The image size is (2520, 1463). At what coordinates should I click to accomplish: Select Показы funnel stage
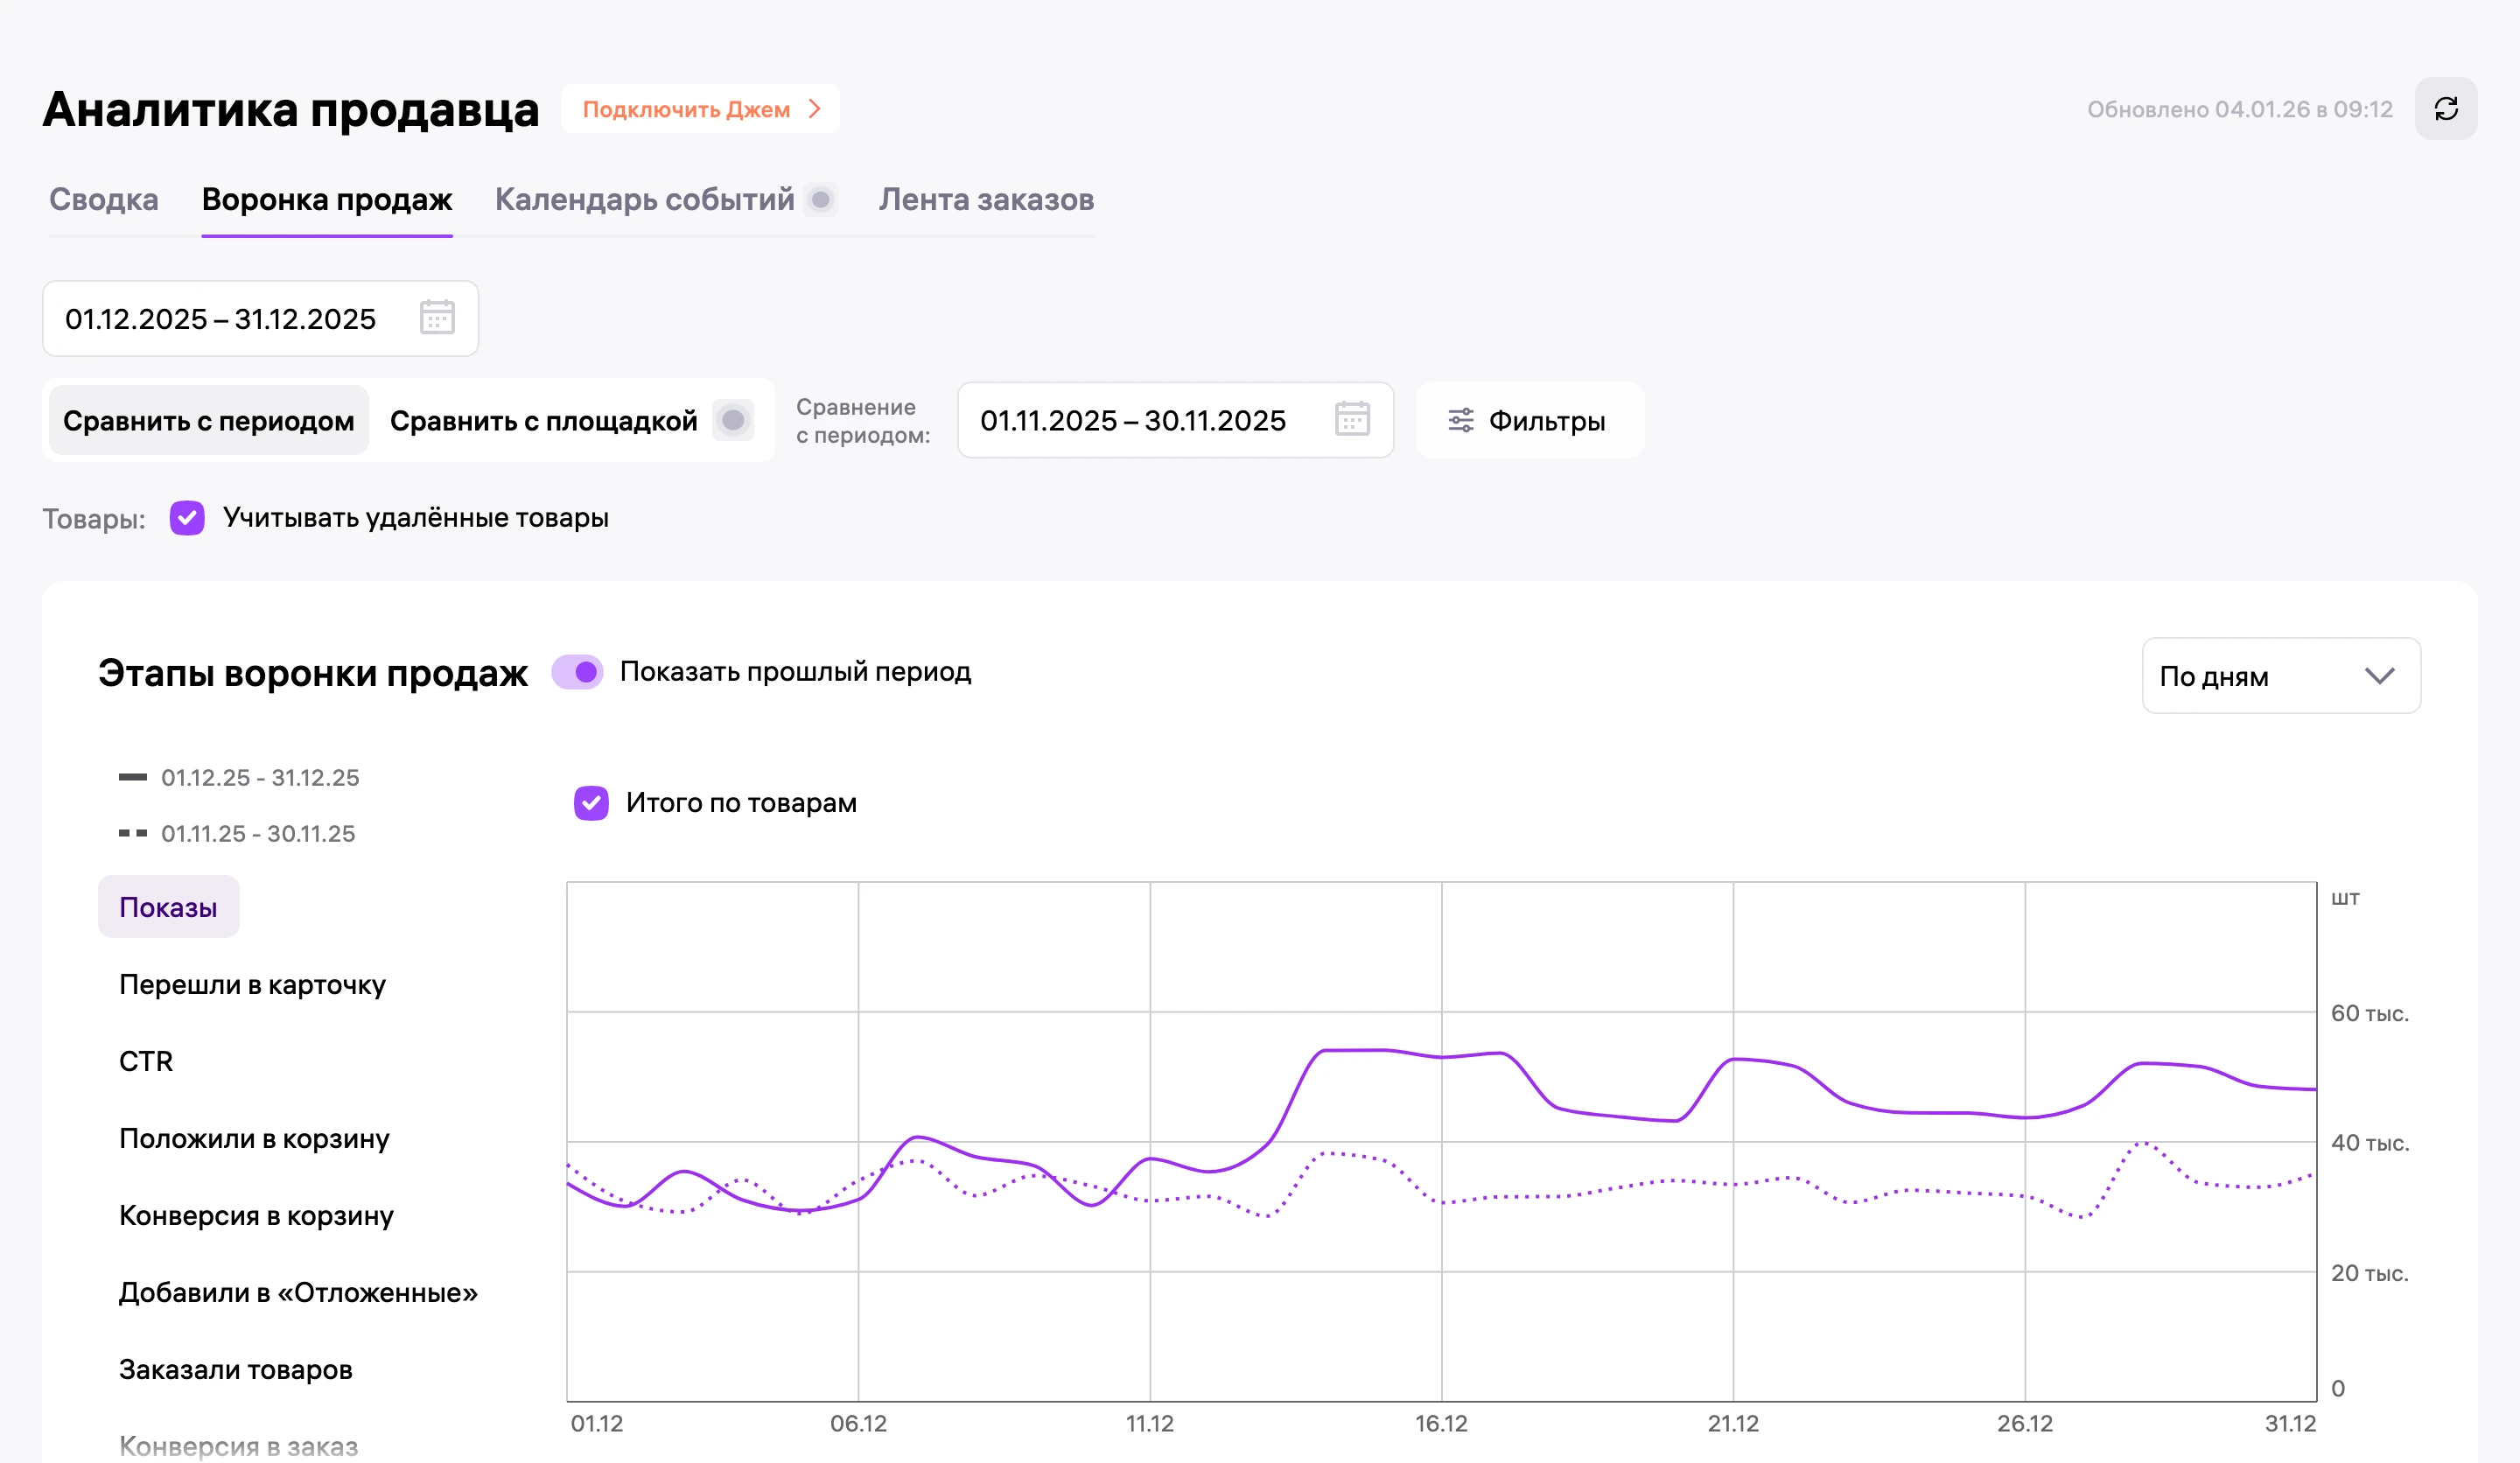(x=168, y=907)
